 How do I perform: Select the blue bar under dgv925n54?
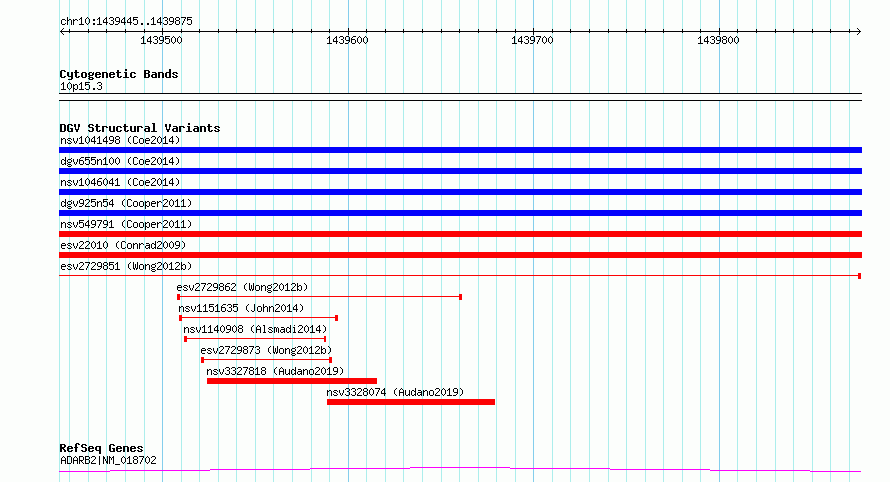pos(460,213)
